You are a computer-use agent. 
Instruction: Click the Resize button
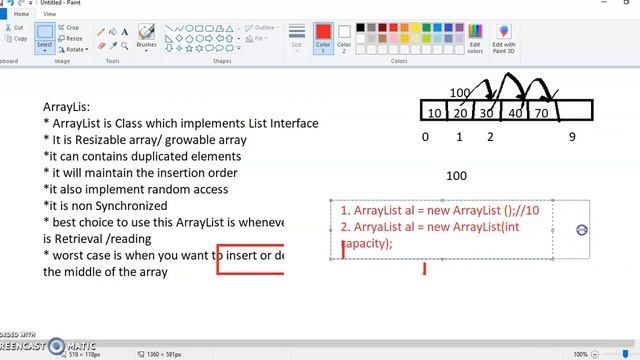pyautogui.click(x=71, y=38)
